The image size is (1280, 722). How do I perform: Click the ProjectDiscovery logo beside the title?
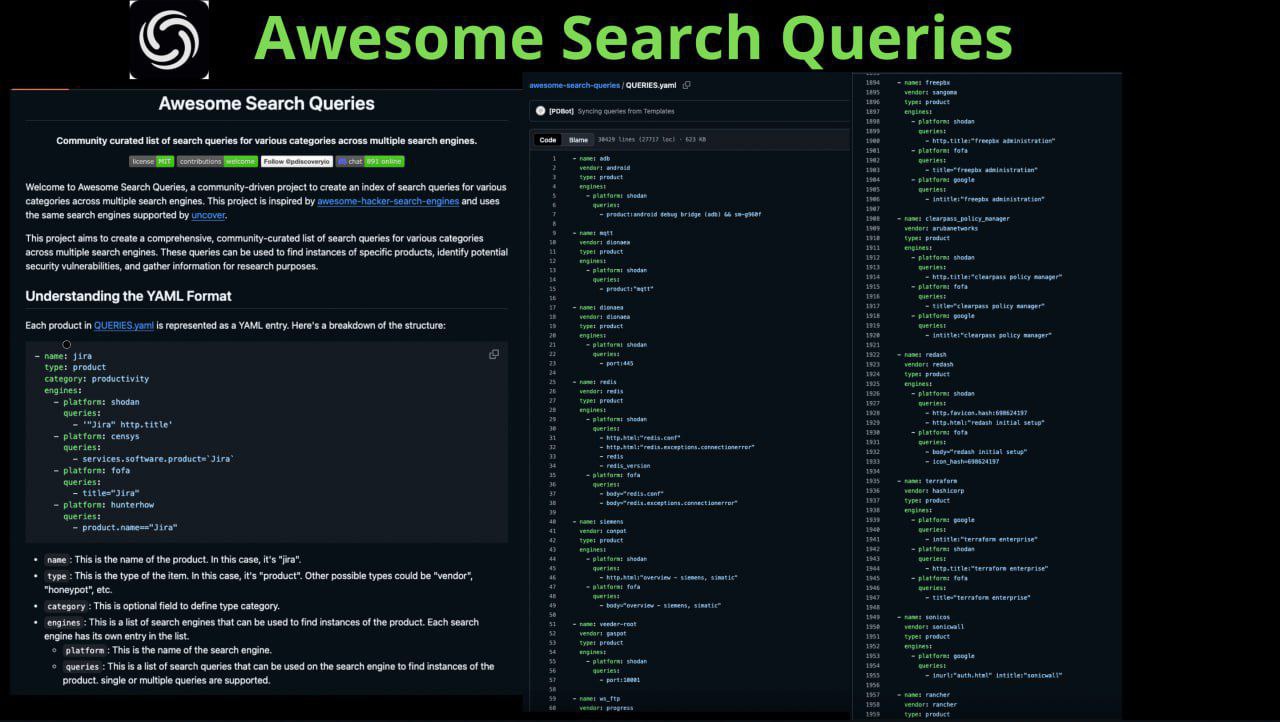[169, 40]
